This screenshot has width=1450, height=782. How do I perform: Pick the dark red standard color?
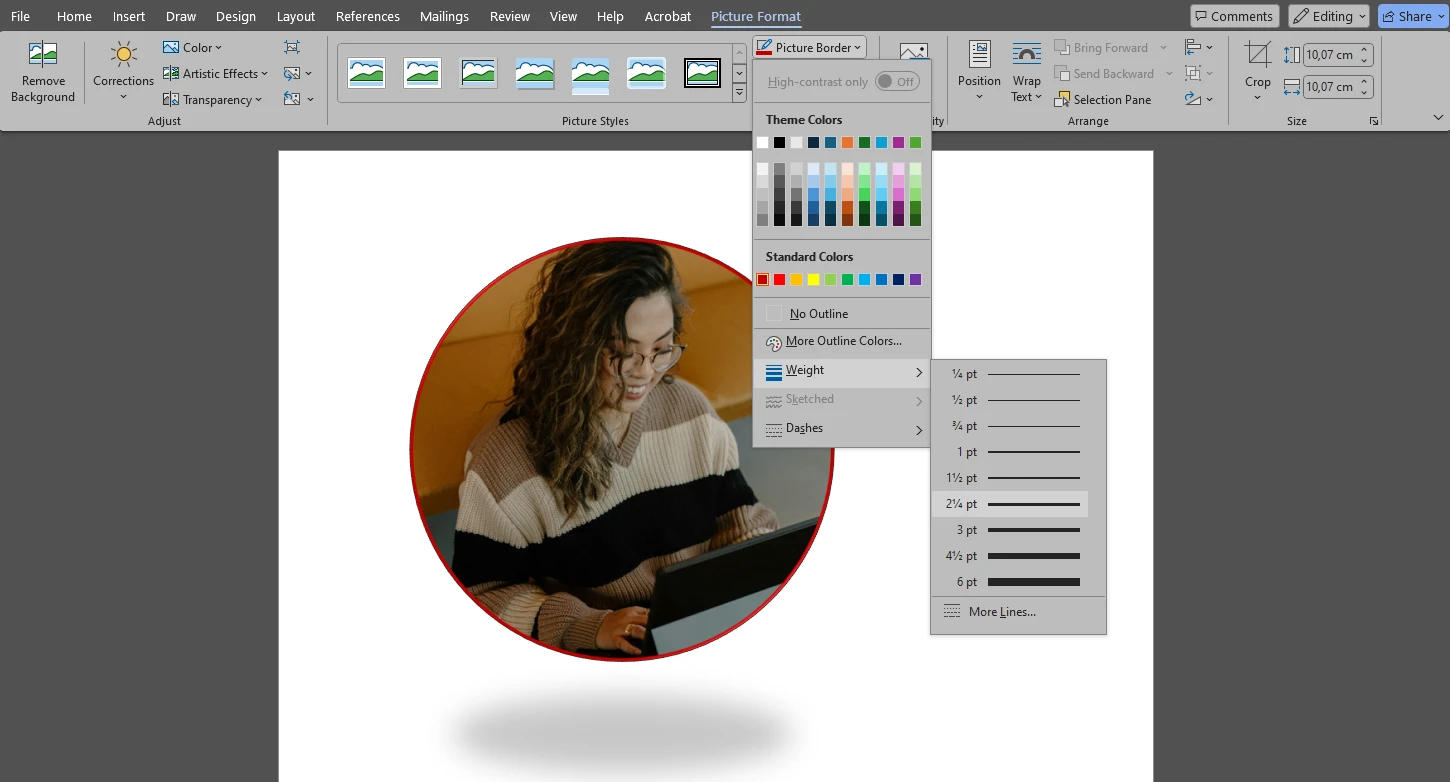763,280
